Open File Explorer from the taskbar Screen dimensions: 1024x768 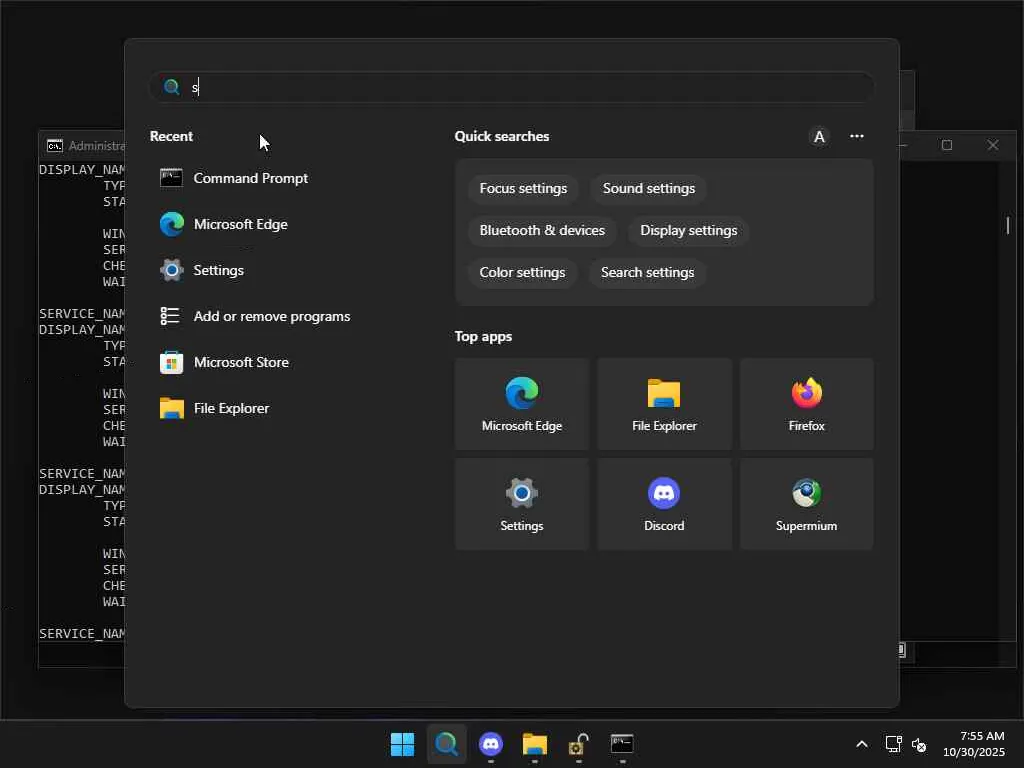pyautogui.click(x=535, y=744)
